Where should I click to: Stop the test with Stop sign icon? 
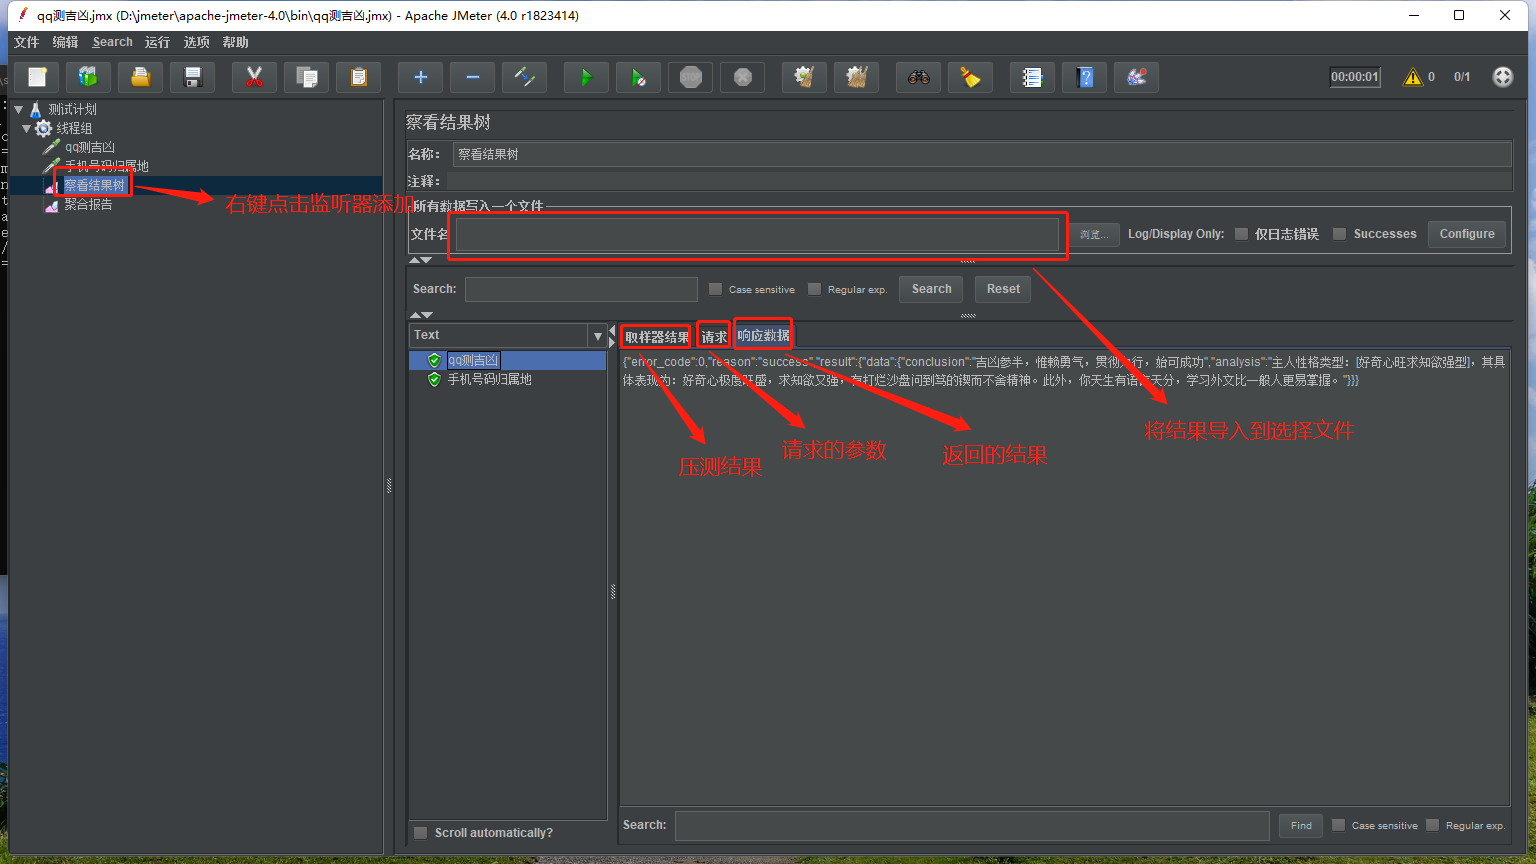690,77
